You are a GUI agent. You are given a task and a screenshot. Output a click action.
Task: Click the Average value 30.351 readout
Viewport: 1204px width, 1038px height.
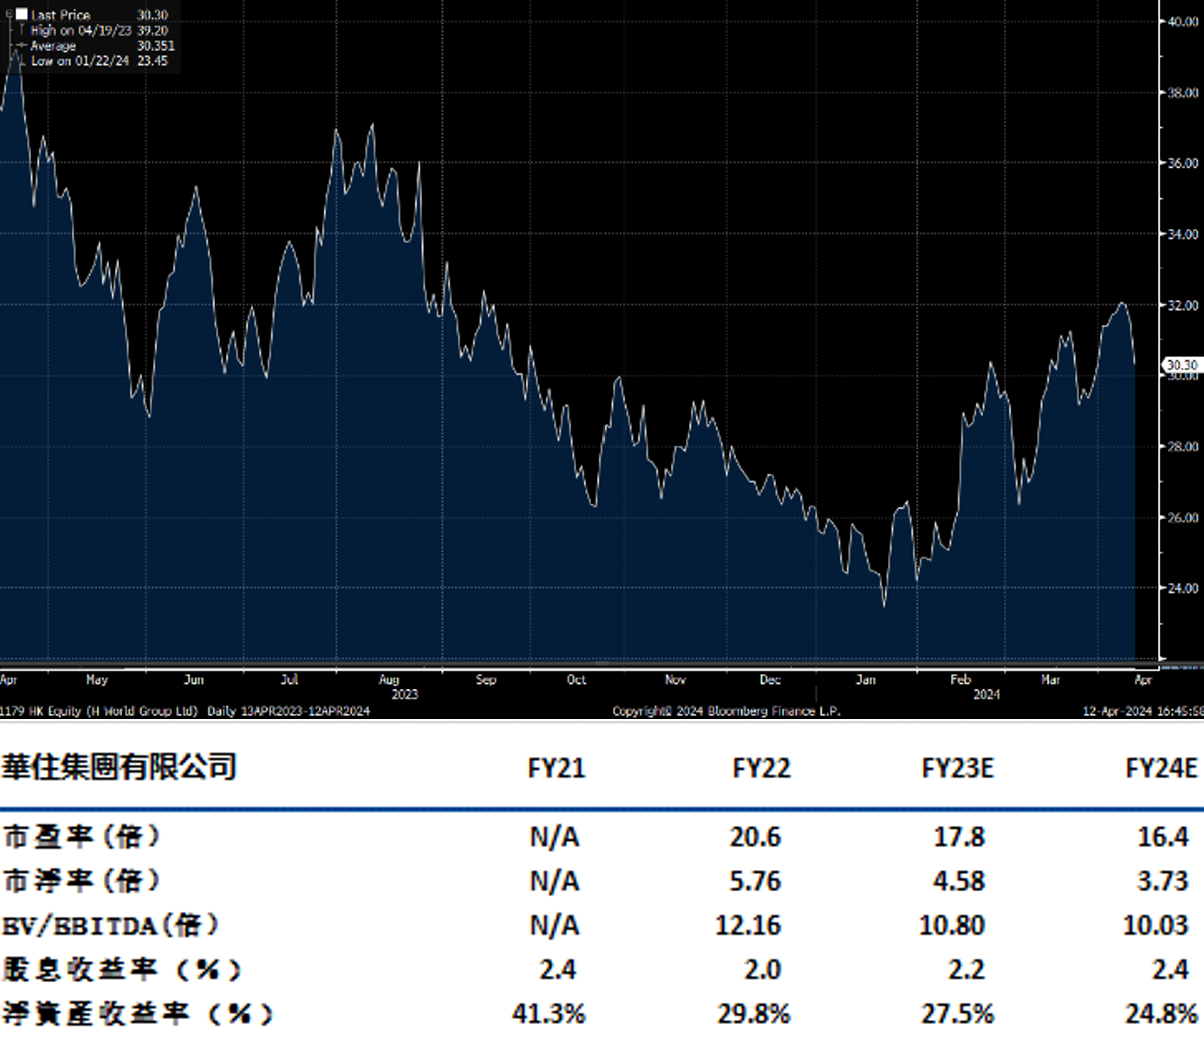[156, 45]
